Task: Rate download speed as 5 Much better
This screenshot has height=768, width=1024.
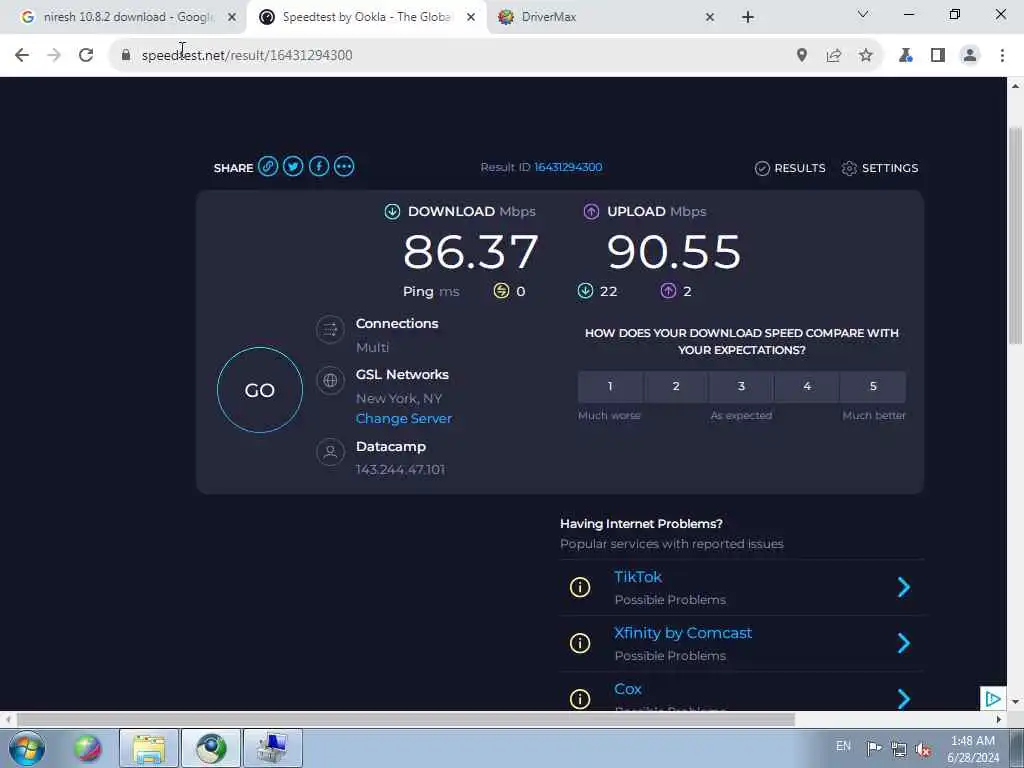Action: coord(873,387)
